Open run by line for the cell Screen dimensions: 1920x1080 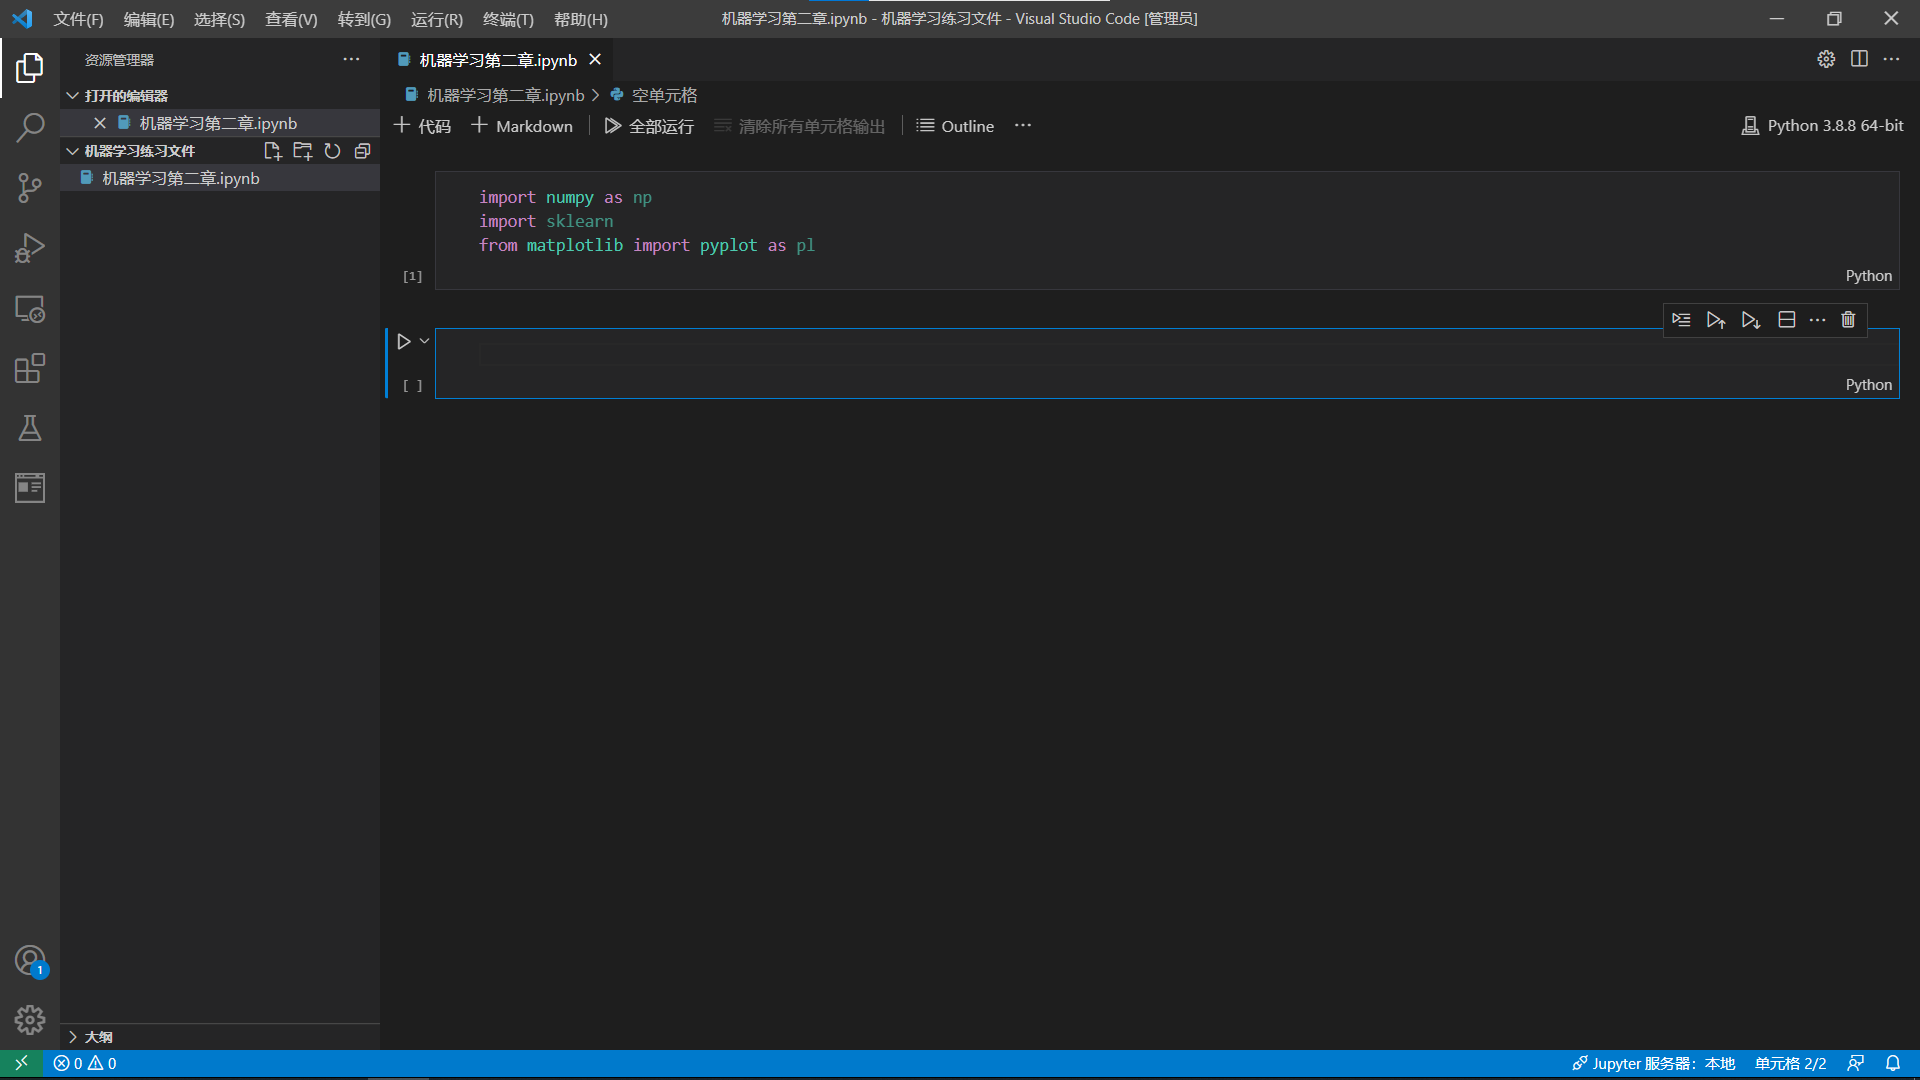[1682, 319]
